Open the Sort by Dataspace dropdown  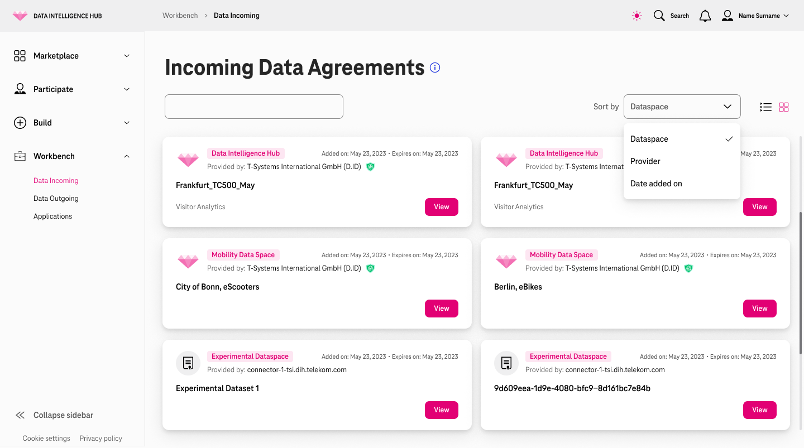pos(681,107)
